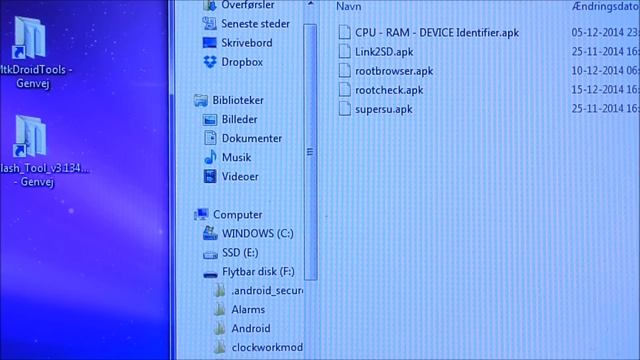Select the Link2SD.apk file icon
The image size is (640, 360).
(344, 51)
